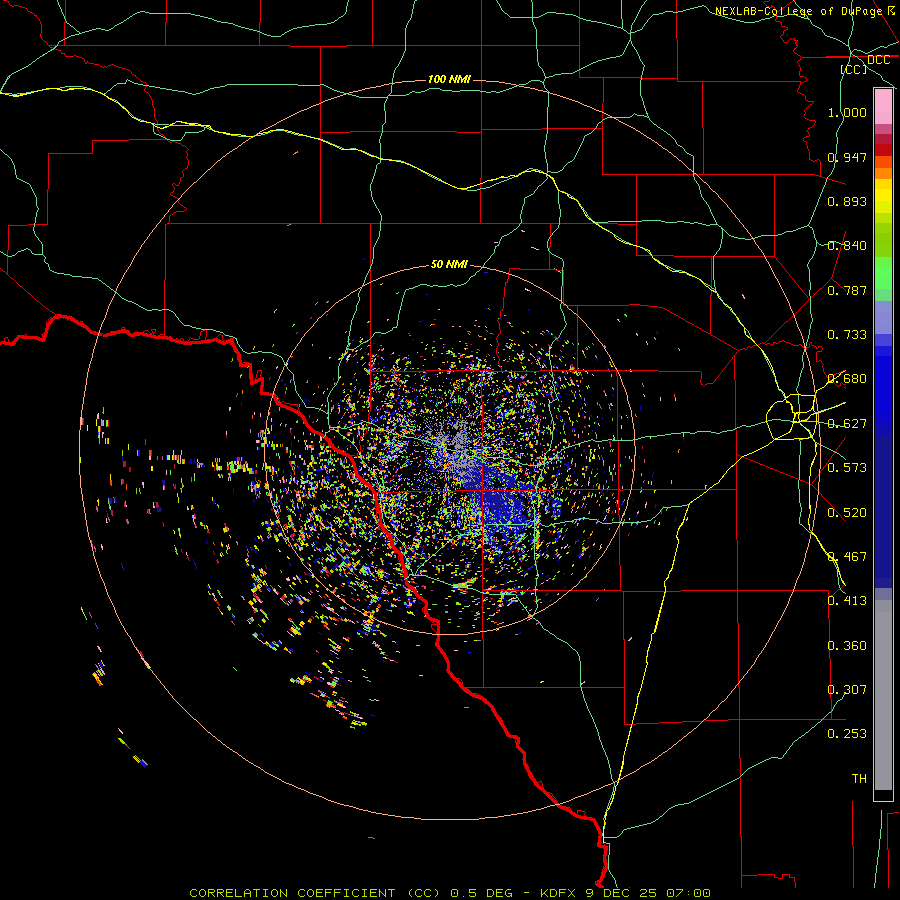Click the 0.360 scale value
Image resolution: width=900 pixels, height=900 pixels.
847,646
